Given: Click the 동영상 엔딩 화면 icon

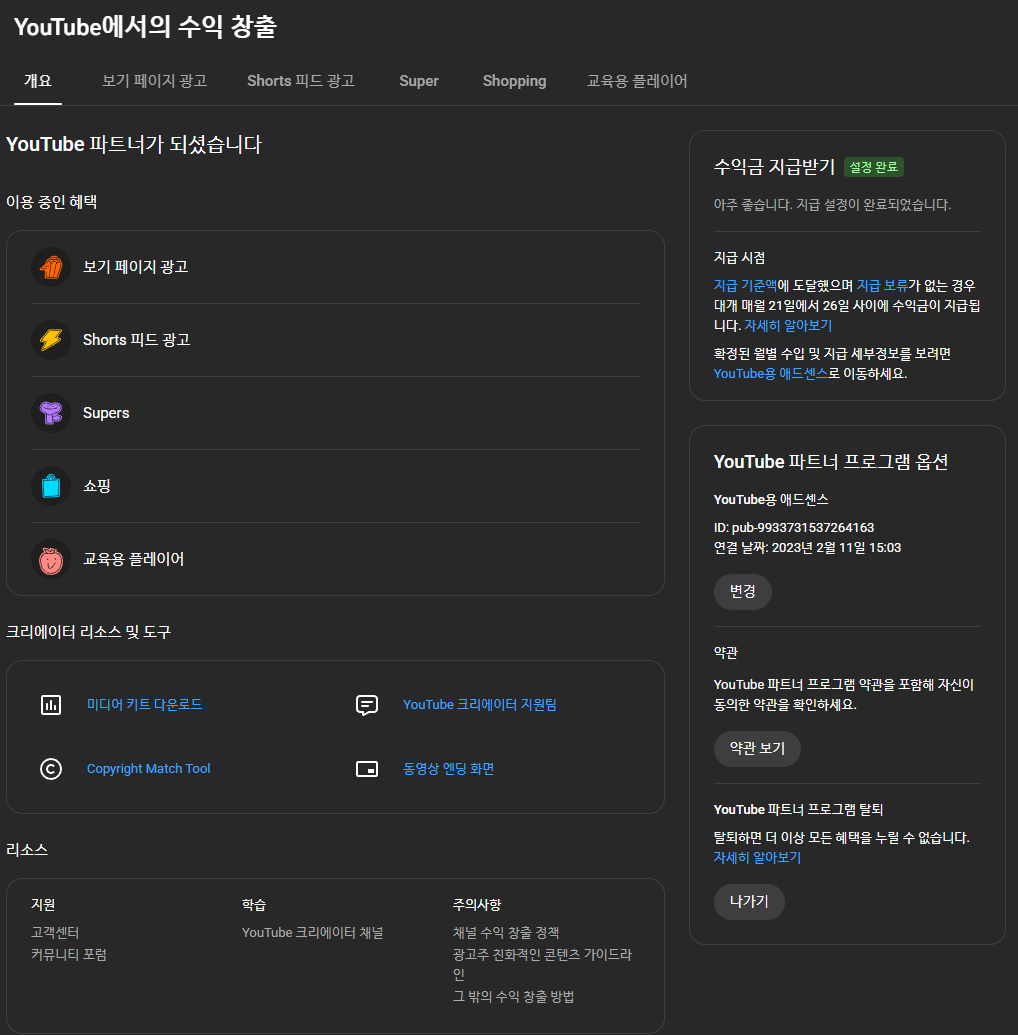Looking at the screenshot, I should [x=367, y=769].
